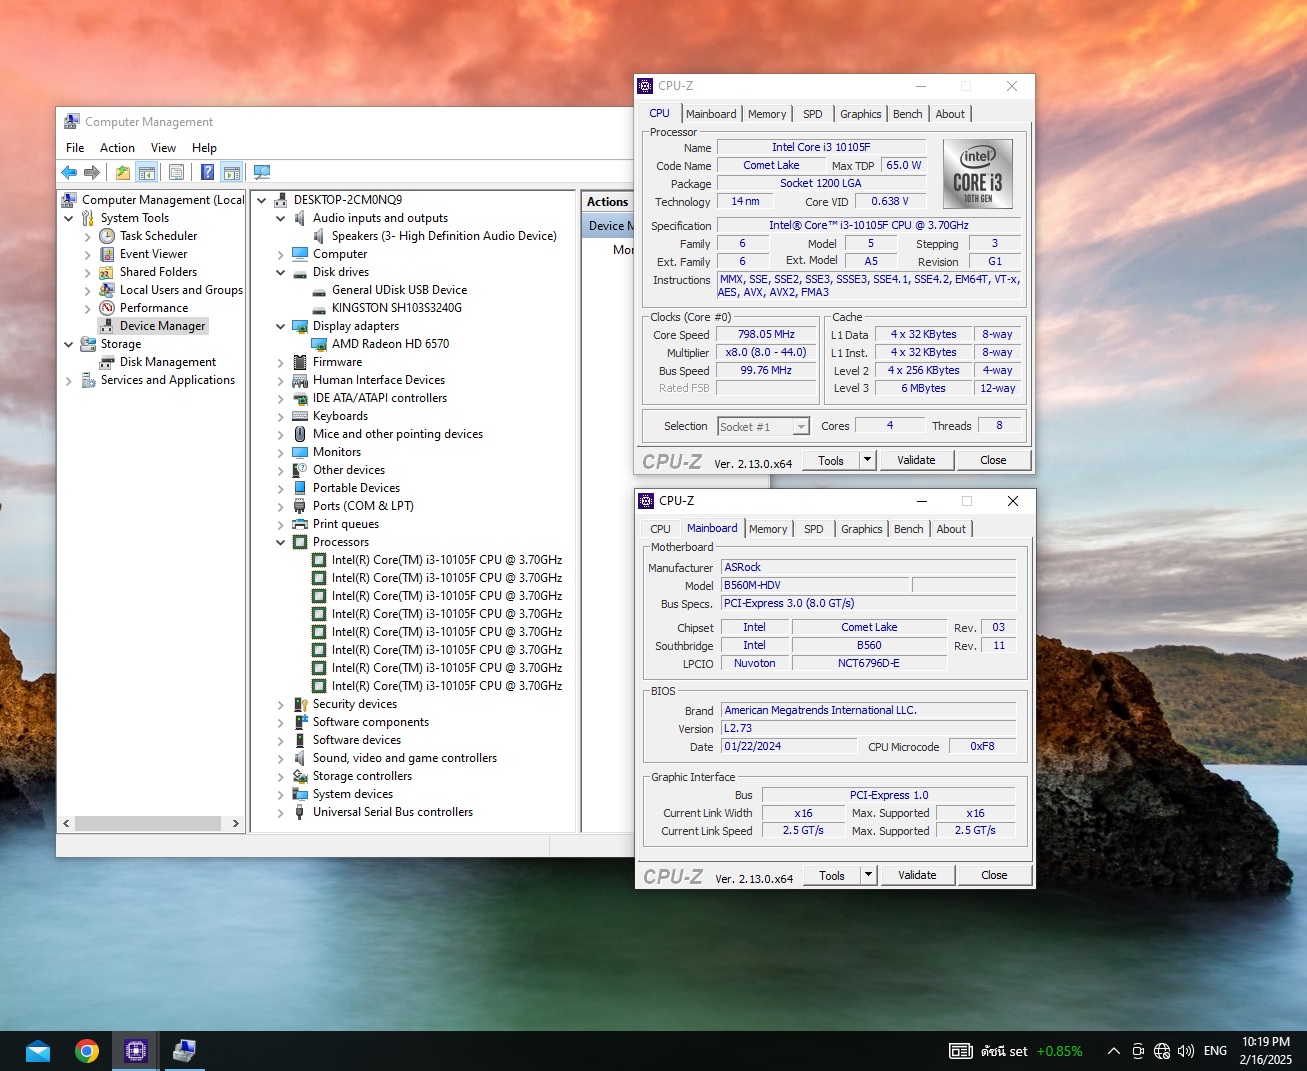This screenshot has height=1071, width=1307.
Task: Click the Close button in upper CPU-Z
Action: tap(993, 461)
